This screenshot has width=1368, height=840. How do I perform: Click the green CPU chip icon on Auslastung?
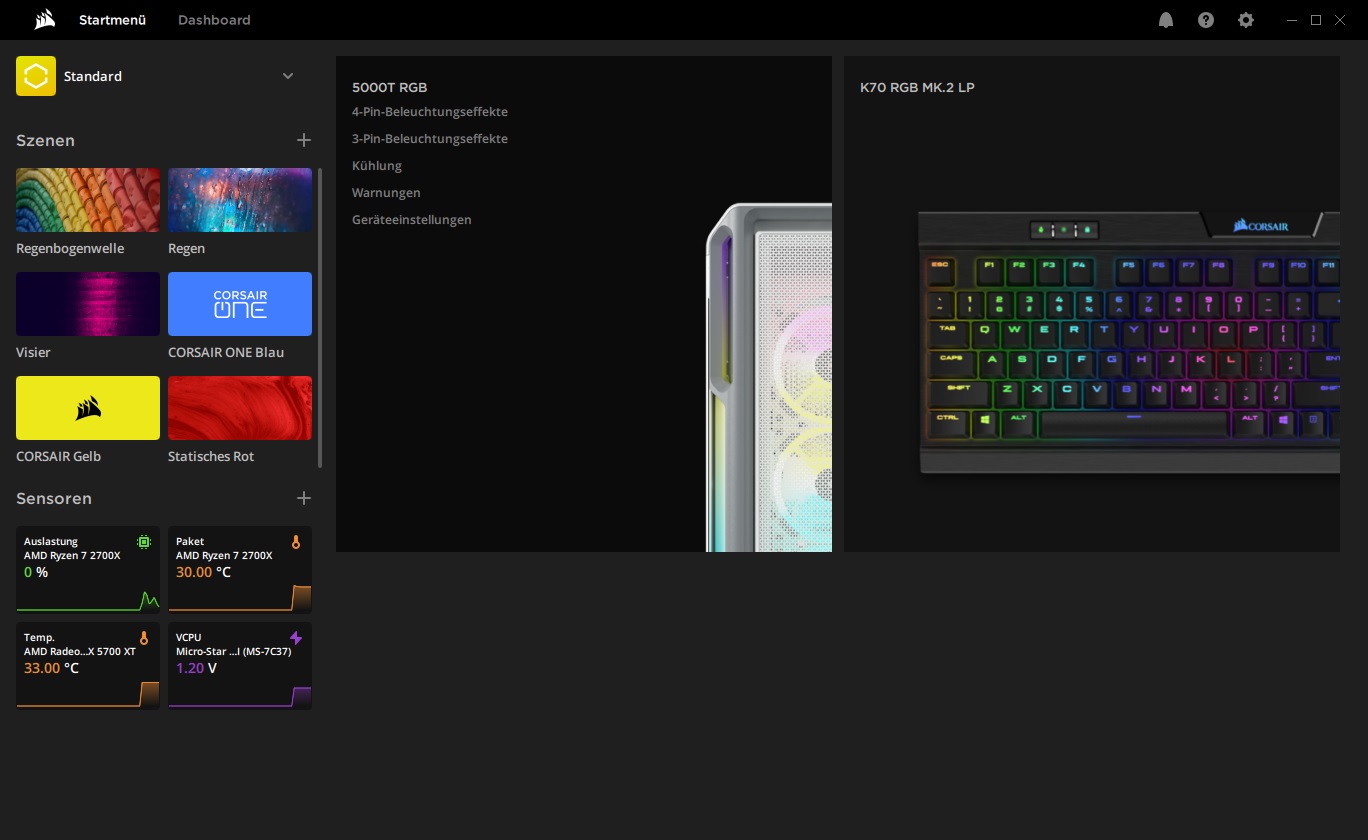144,542
